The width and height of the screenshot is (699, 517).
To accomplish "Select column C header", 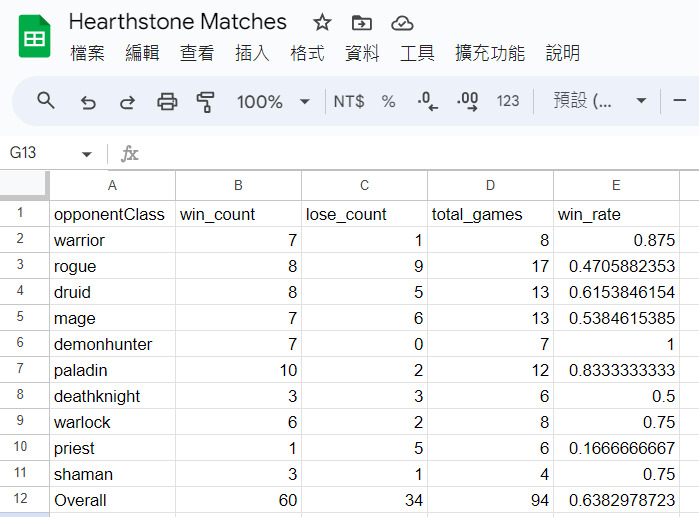I will (x=364, y=185).
